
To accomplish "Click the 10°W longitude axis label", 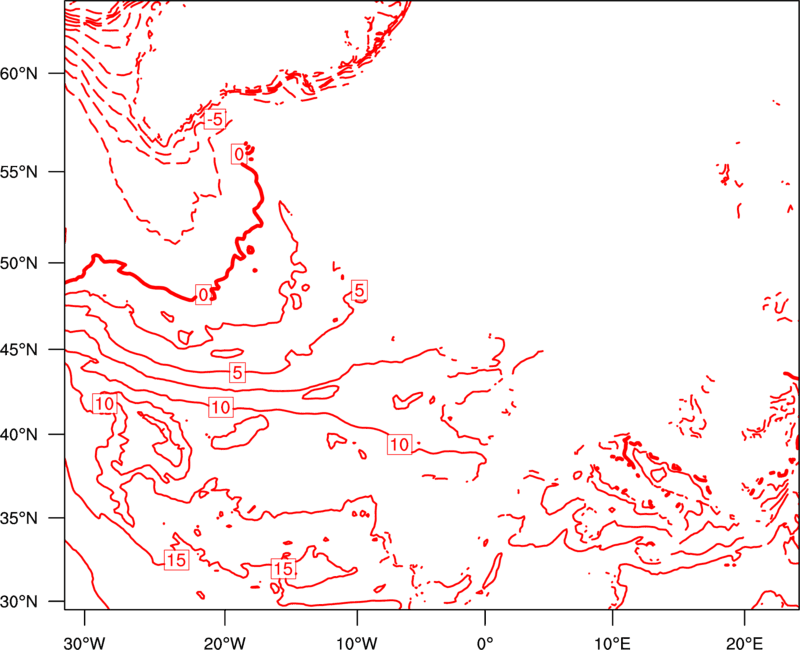I will click(x=357, y=642).
